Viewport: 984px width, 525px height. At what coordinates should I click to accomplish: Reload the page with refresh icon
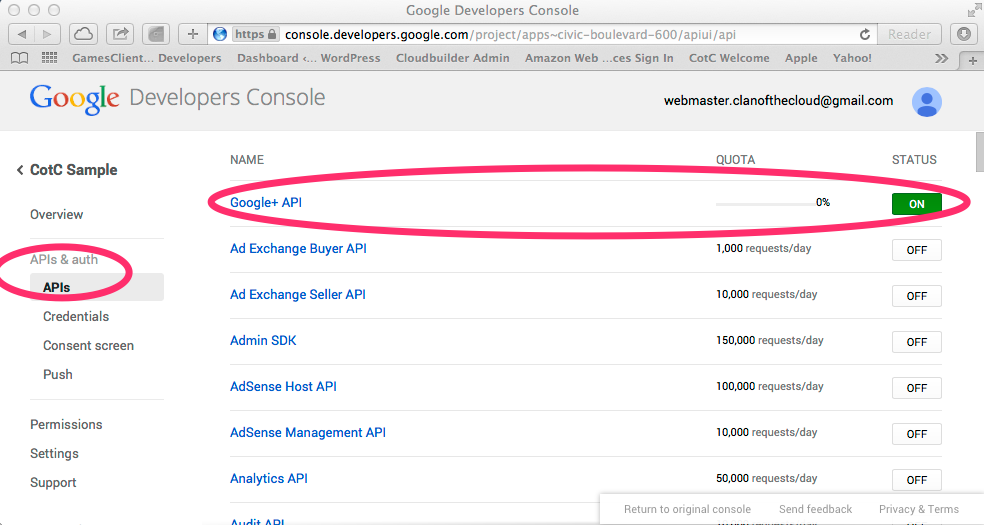tap(865, 34)
